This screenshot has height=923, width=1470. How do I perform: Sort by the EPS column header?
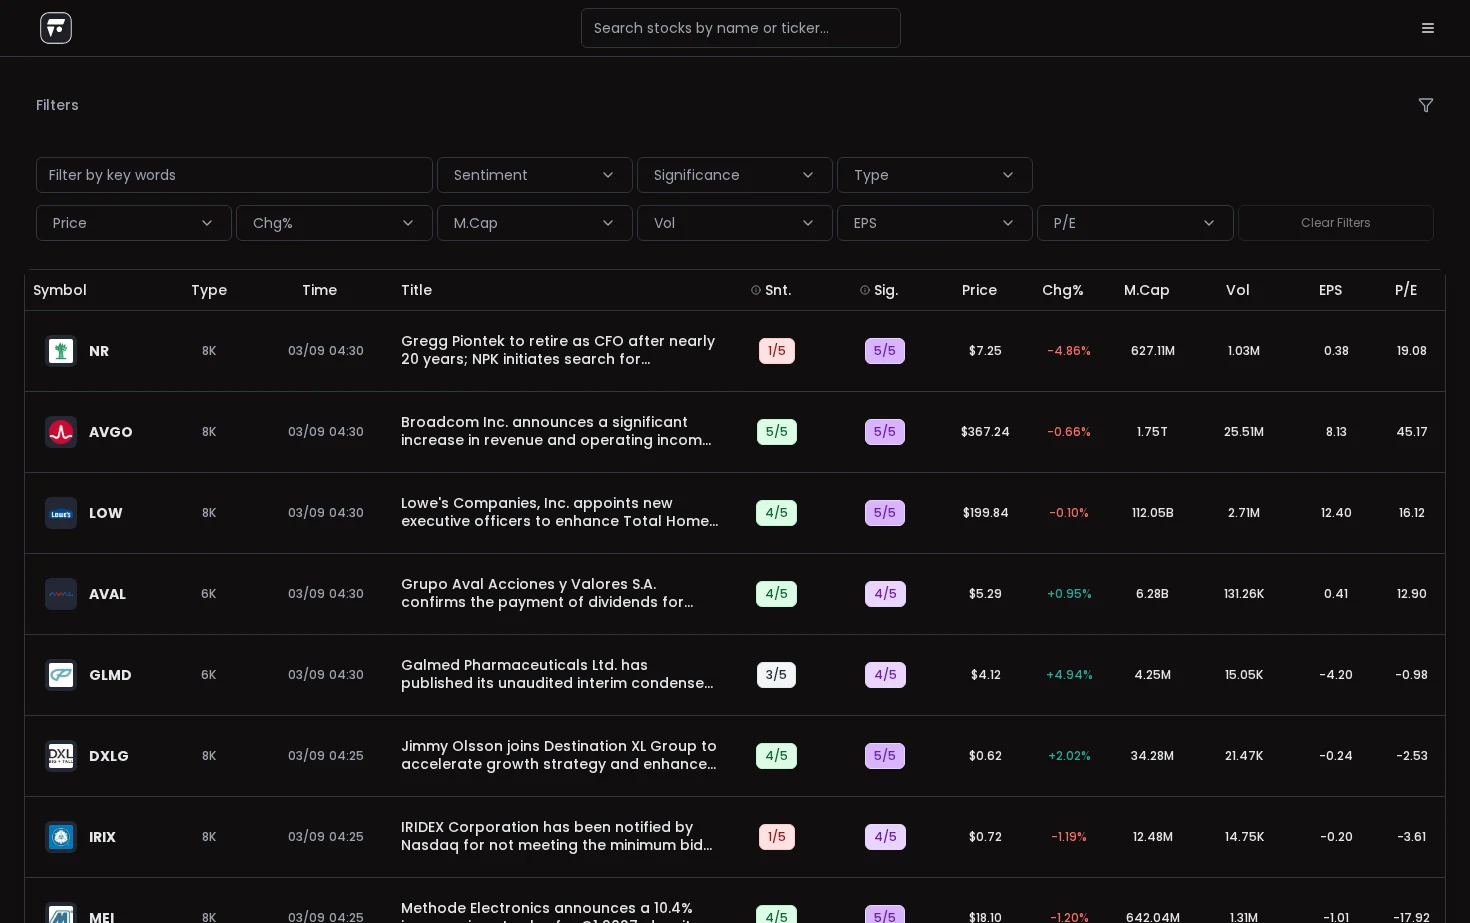(x=1331, y=290)
